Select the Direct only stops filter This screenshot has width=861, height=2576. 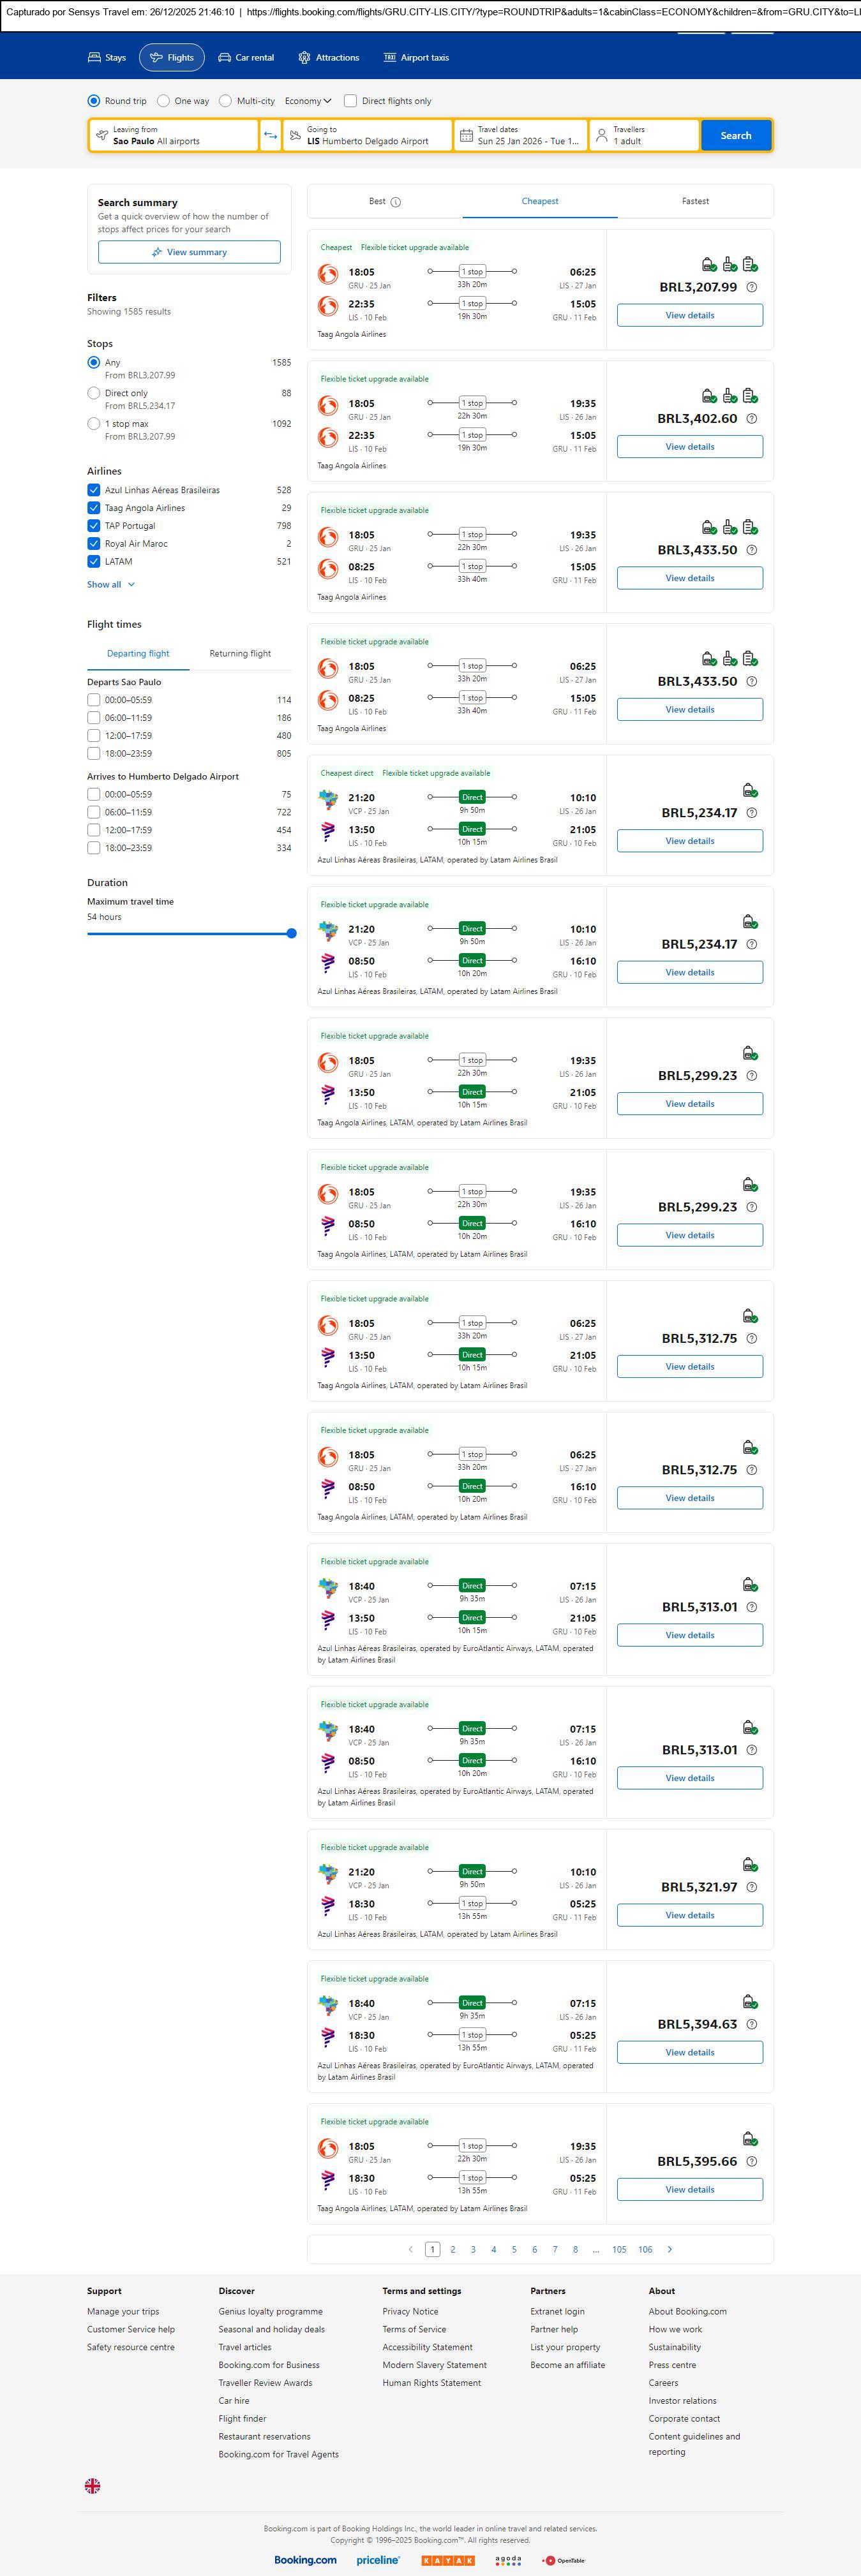pos(94,394)
